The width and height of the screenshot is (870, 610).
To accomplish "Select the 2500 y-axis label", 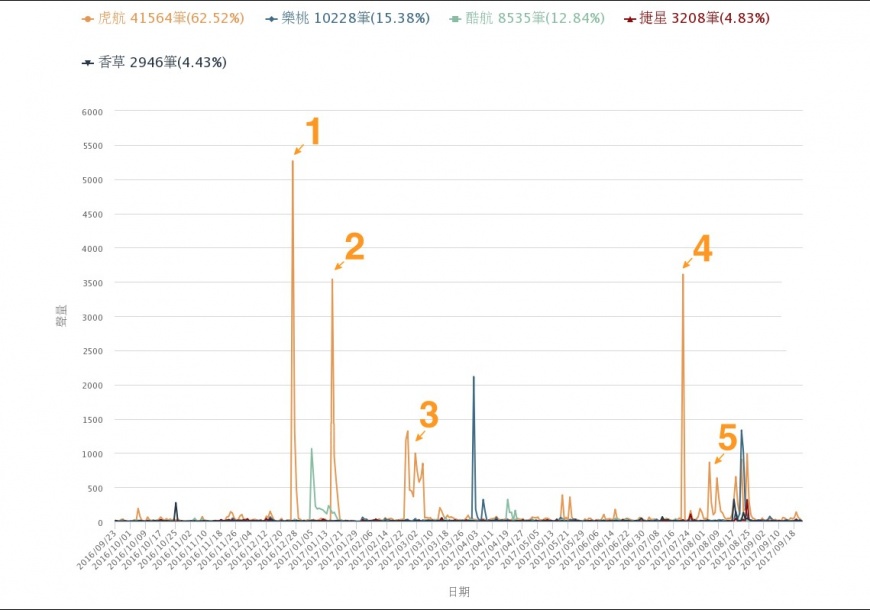I will [93, 351].
